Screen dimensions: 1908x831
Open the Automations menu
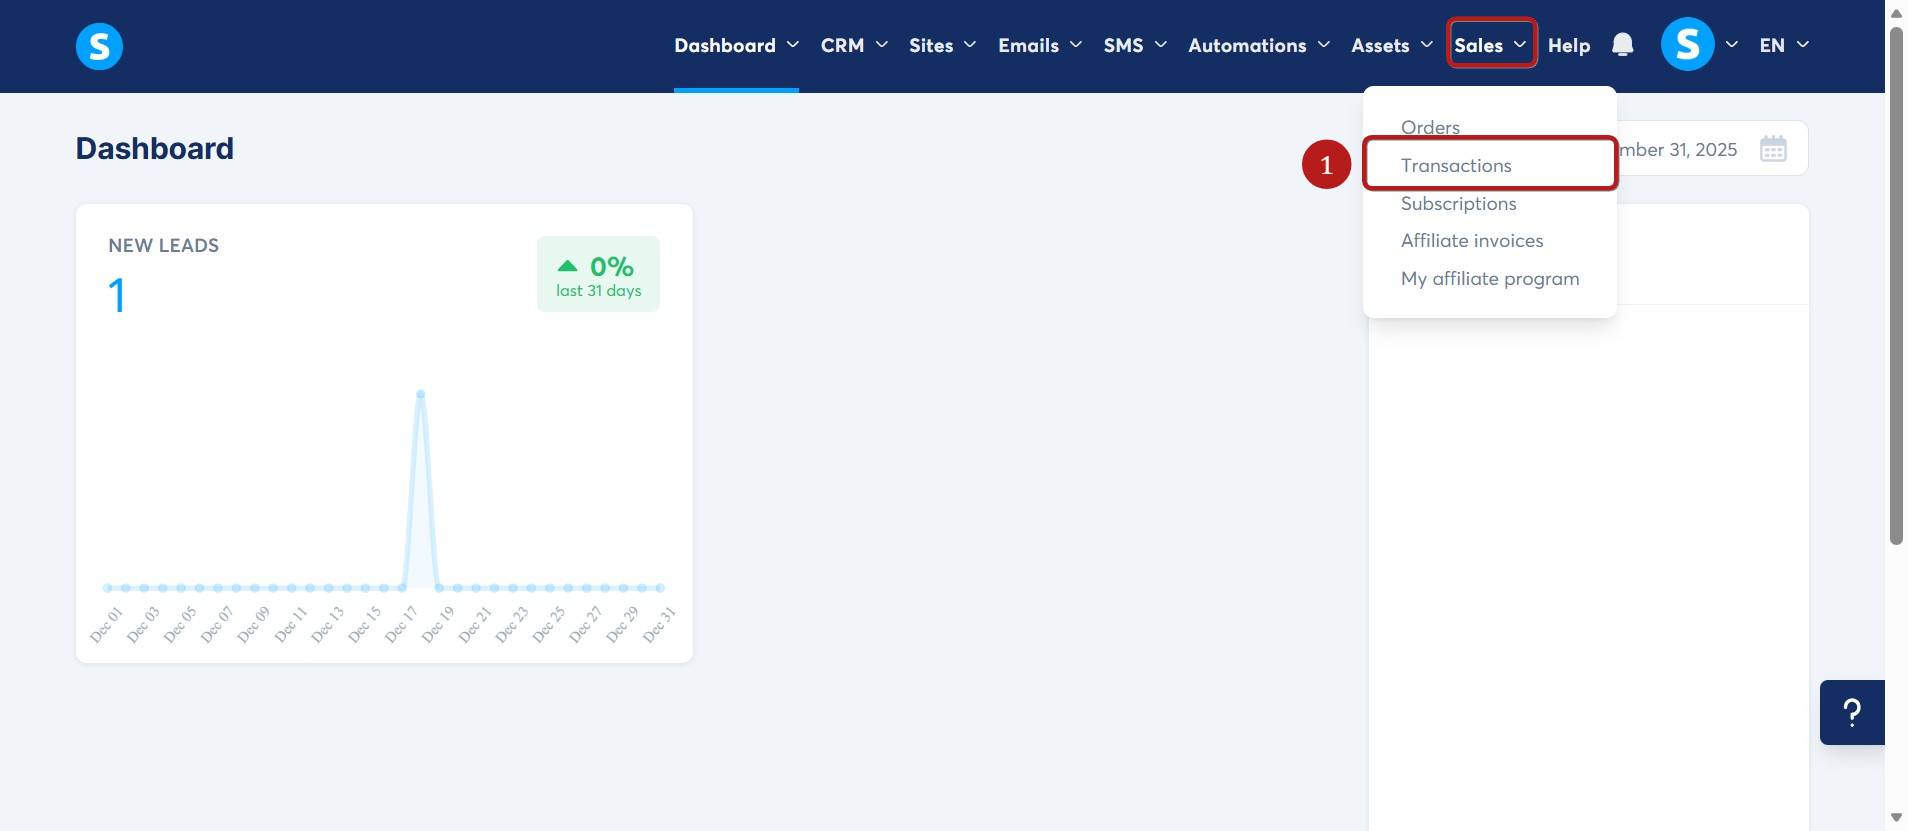pyautogui.click(x=1259, y=45)
